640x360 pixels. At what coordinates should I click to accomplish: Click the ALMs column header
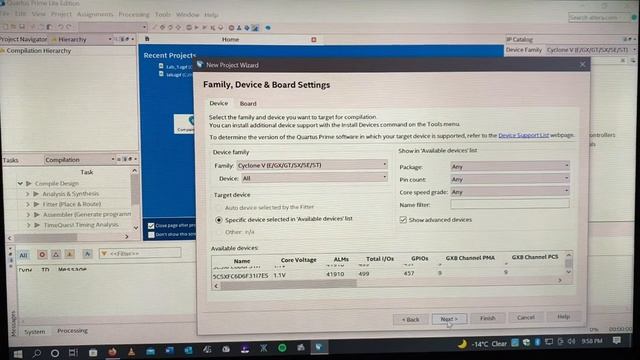pos(341,259)
